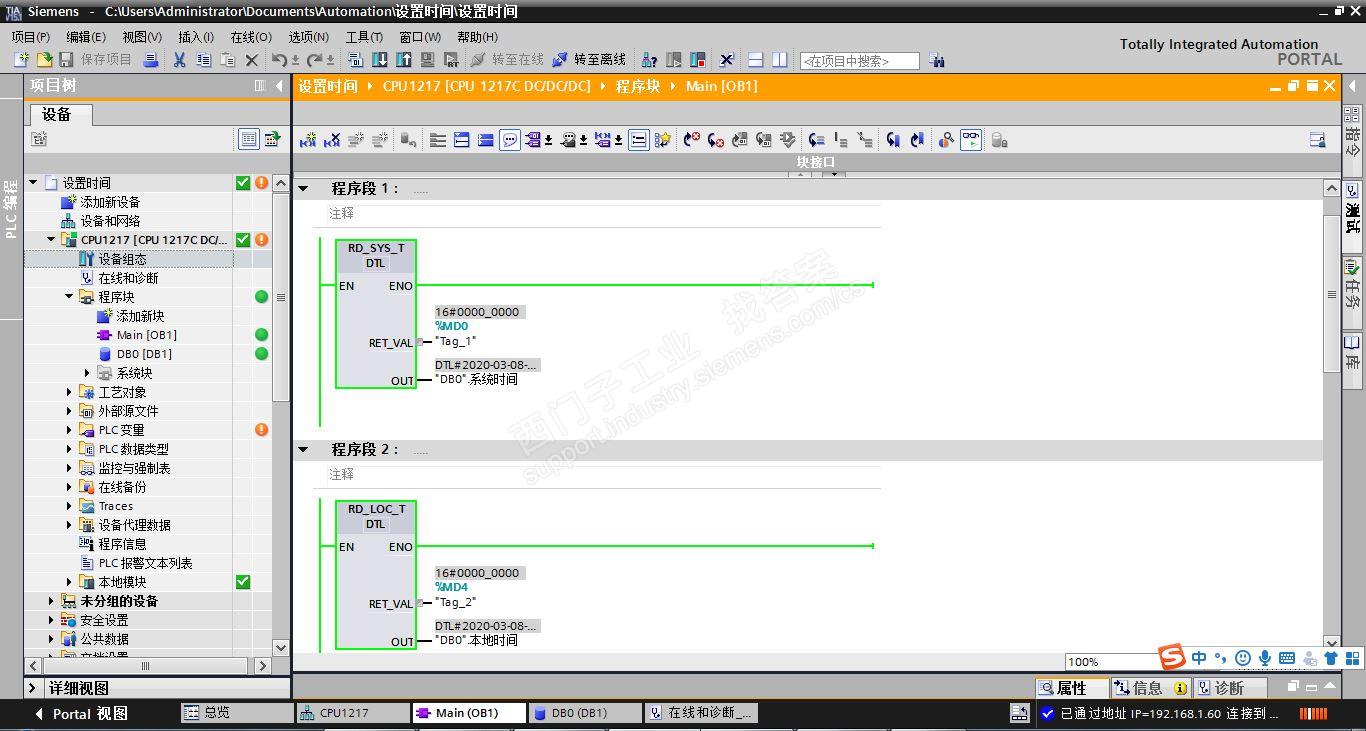1366x731 pixels.
Task: Collapse the CPU1217 device node
Action: click(x=51, y=240)
